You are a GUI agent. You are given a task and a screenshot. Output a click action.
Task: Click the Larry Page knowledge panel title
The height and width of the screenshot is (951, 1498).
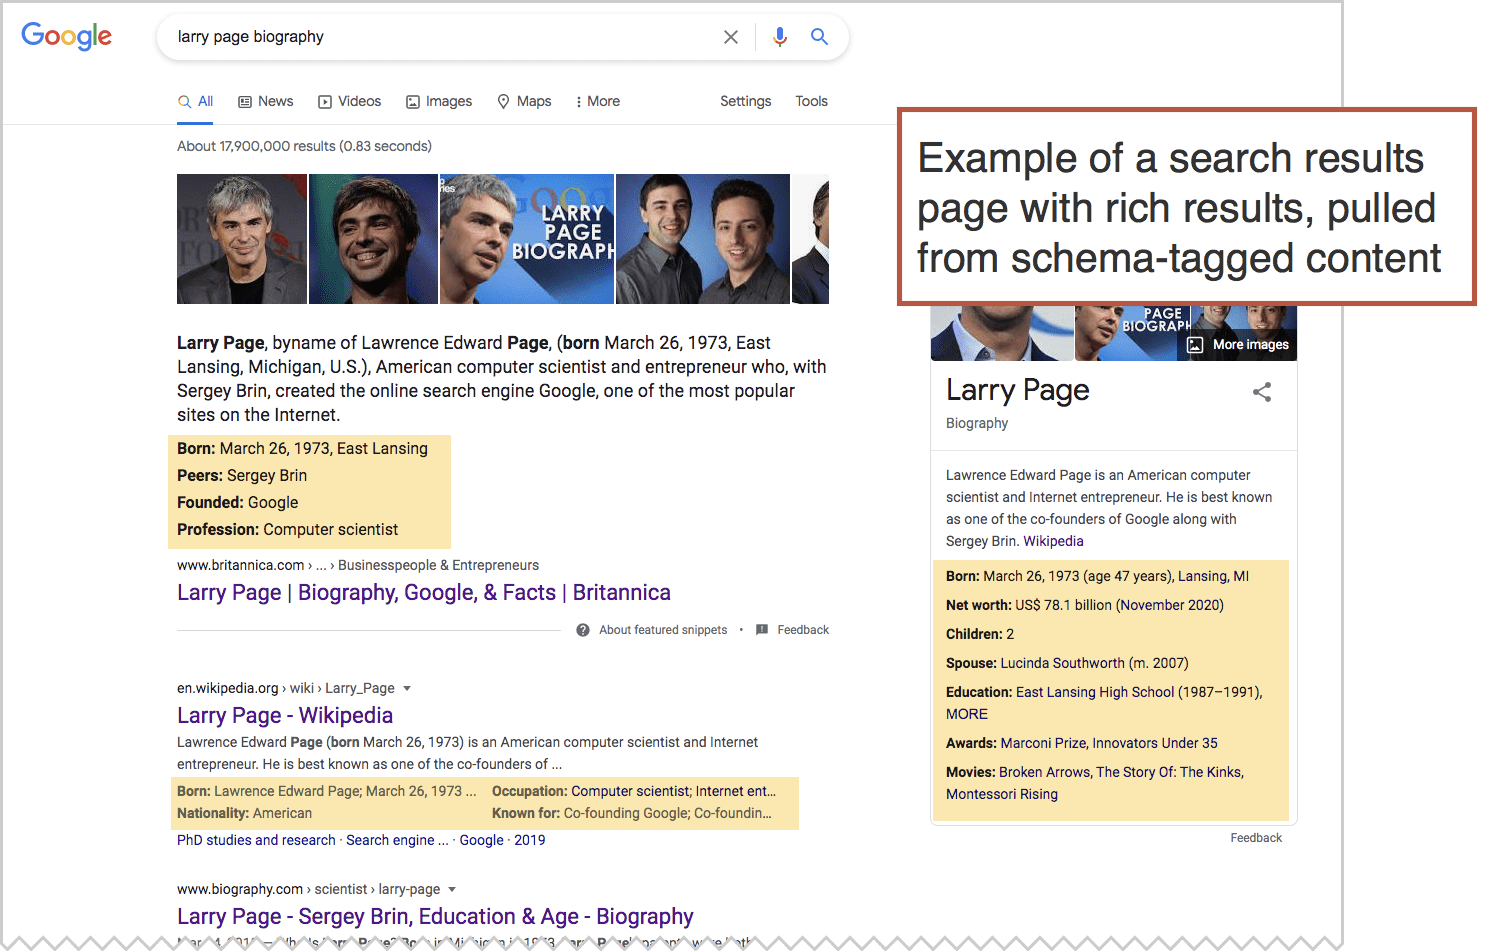tap(1018, 390)
